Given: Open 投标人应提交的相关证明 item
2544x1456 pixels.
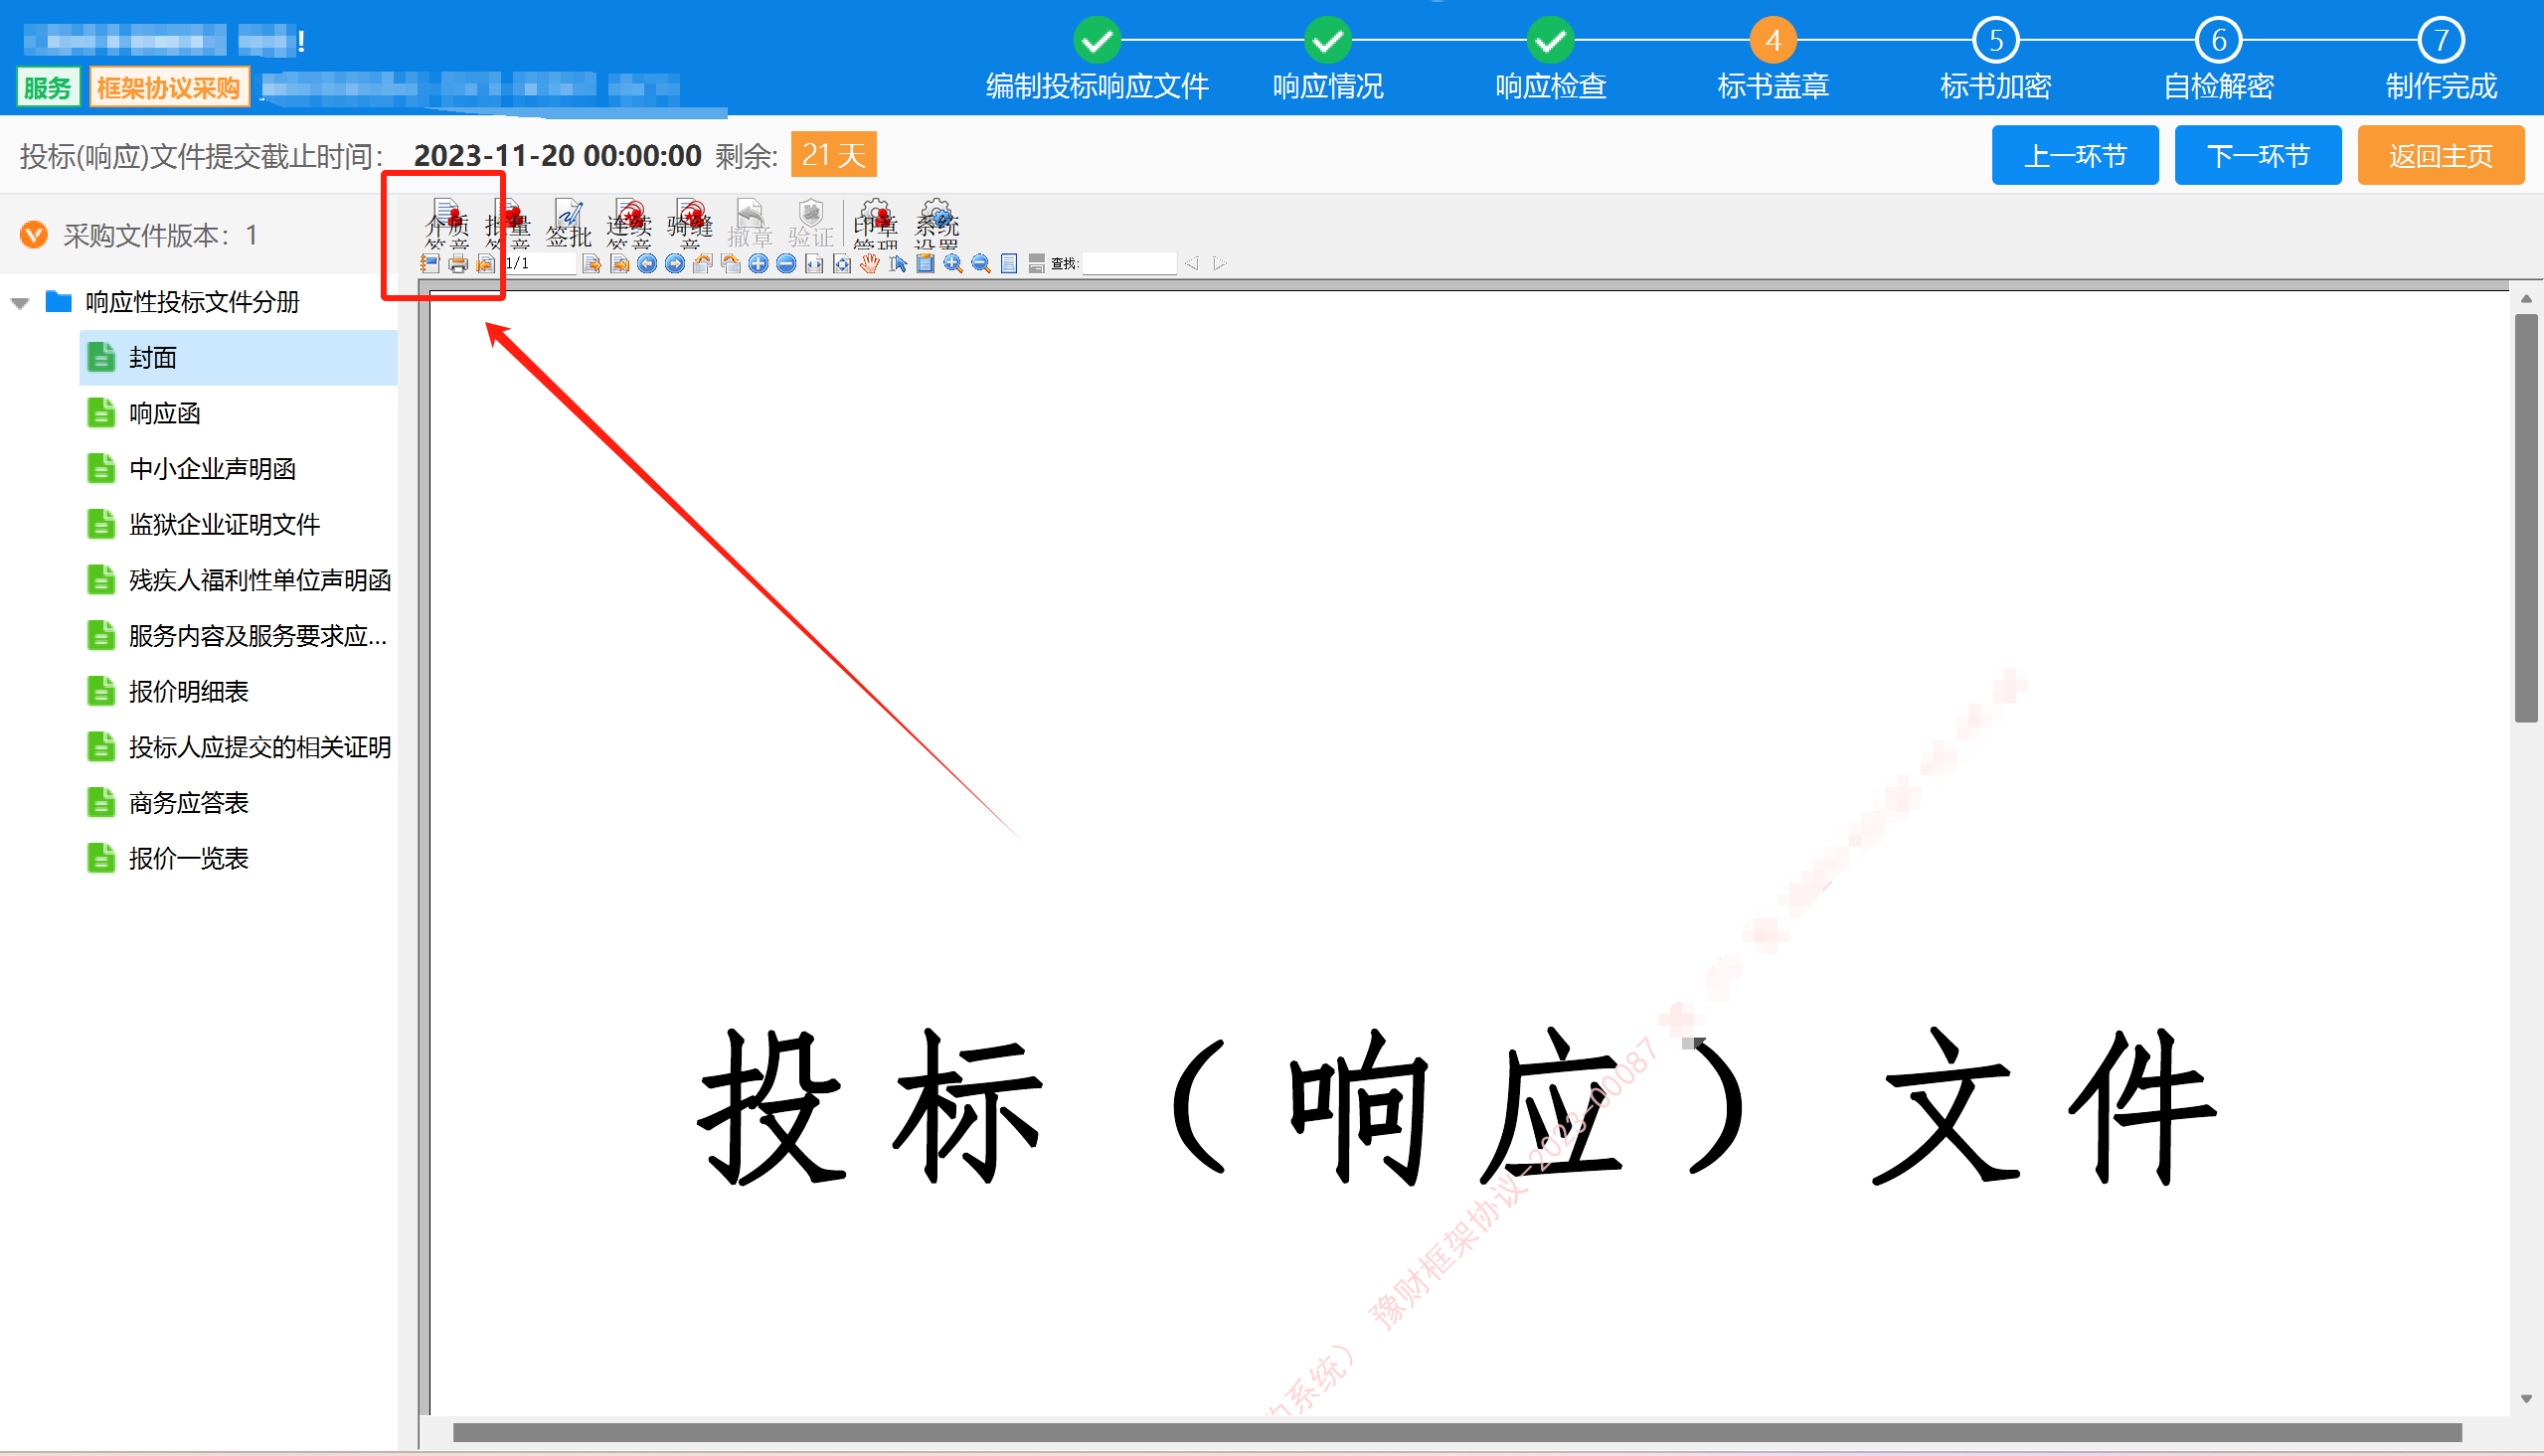Looking at the screenshot, I should click(260, 747).
